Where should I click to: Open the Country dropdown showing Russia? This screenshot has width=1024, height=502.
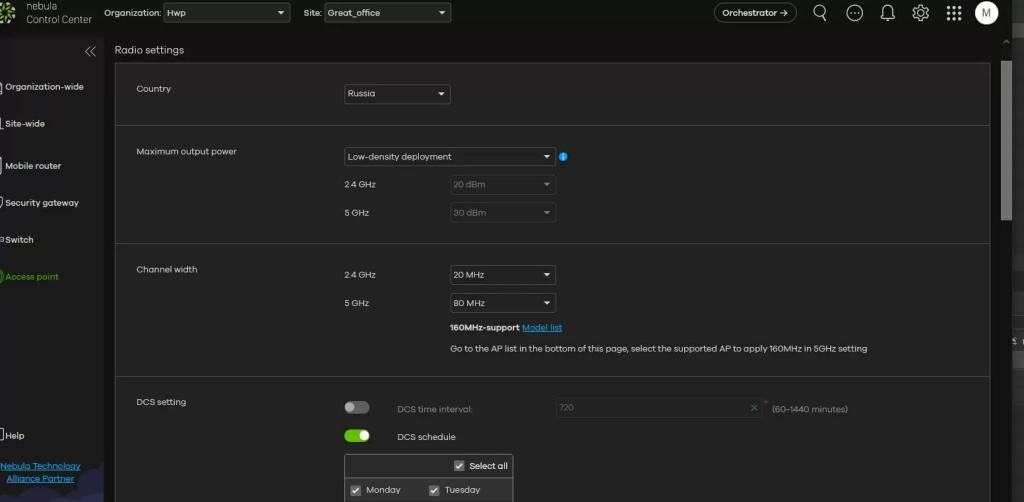[397, 94]
